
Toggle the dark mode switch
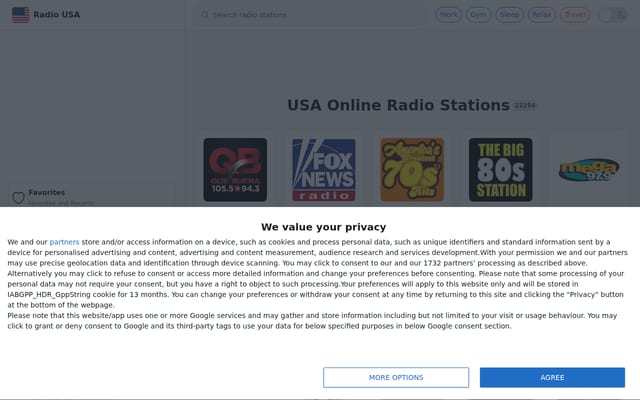613,15
